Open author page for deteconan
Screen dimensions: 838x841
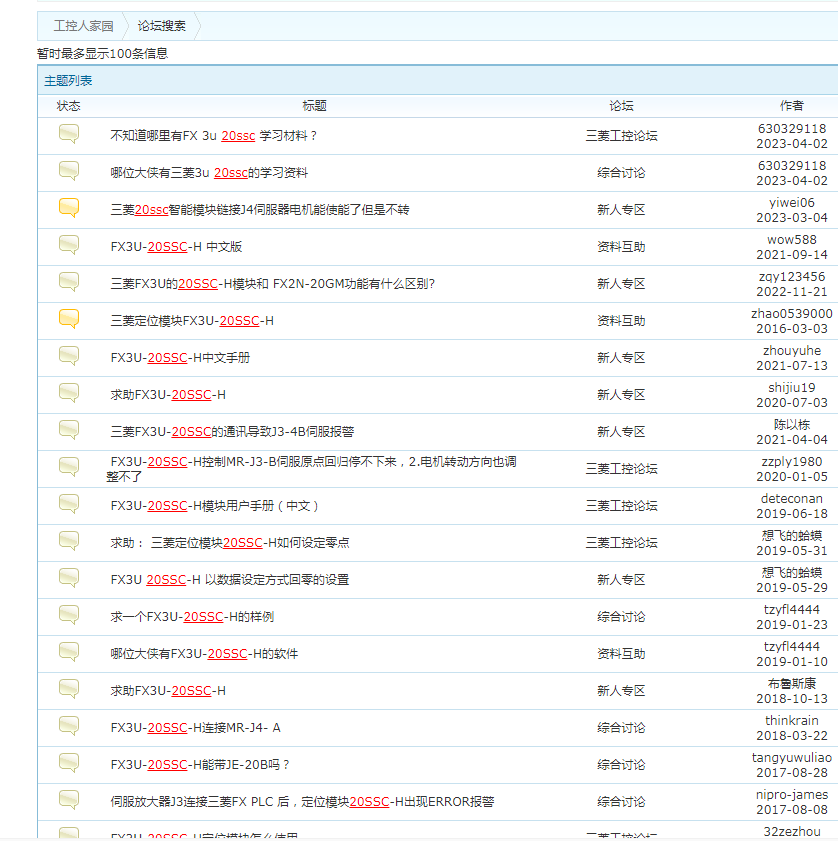[x=791, y=499]
